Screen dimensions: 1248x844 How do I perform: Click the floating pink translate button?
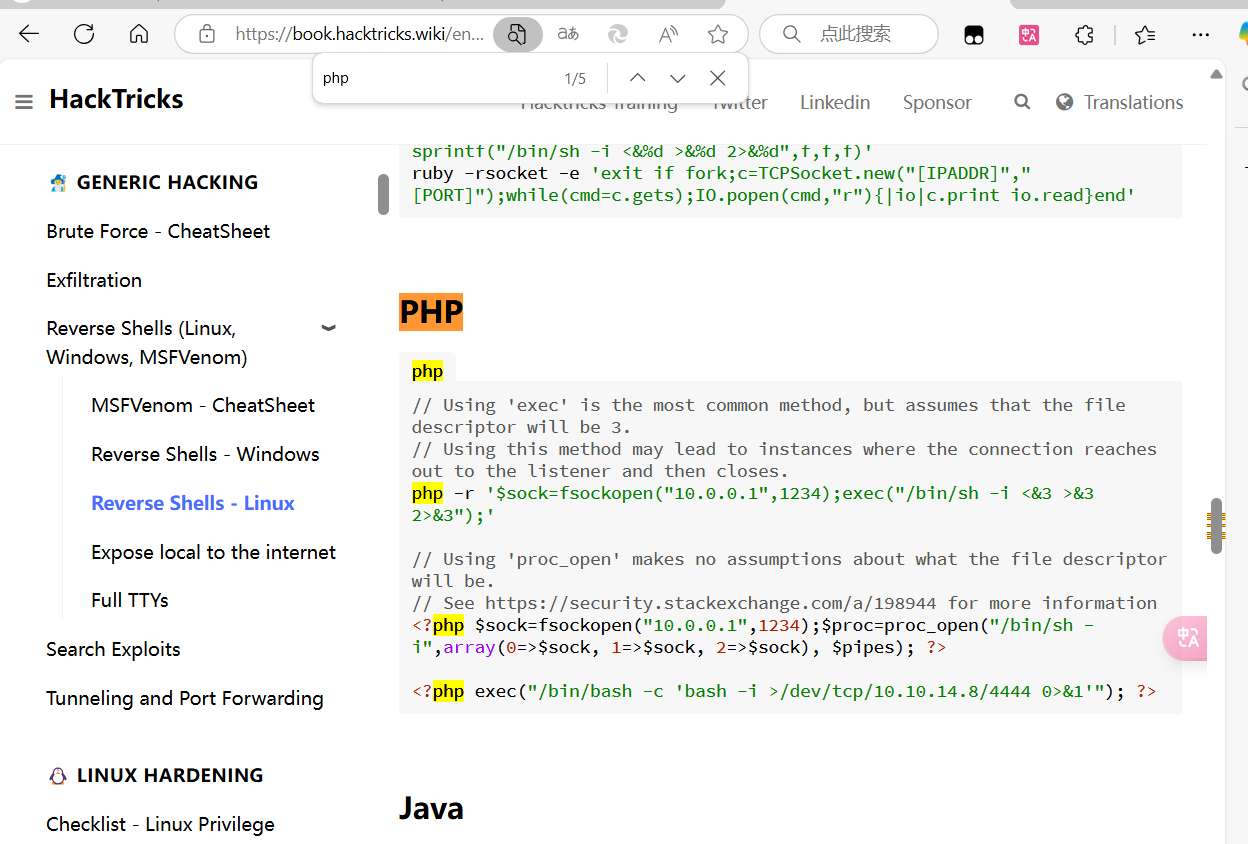point(1186,638)
